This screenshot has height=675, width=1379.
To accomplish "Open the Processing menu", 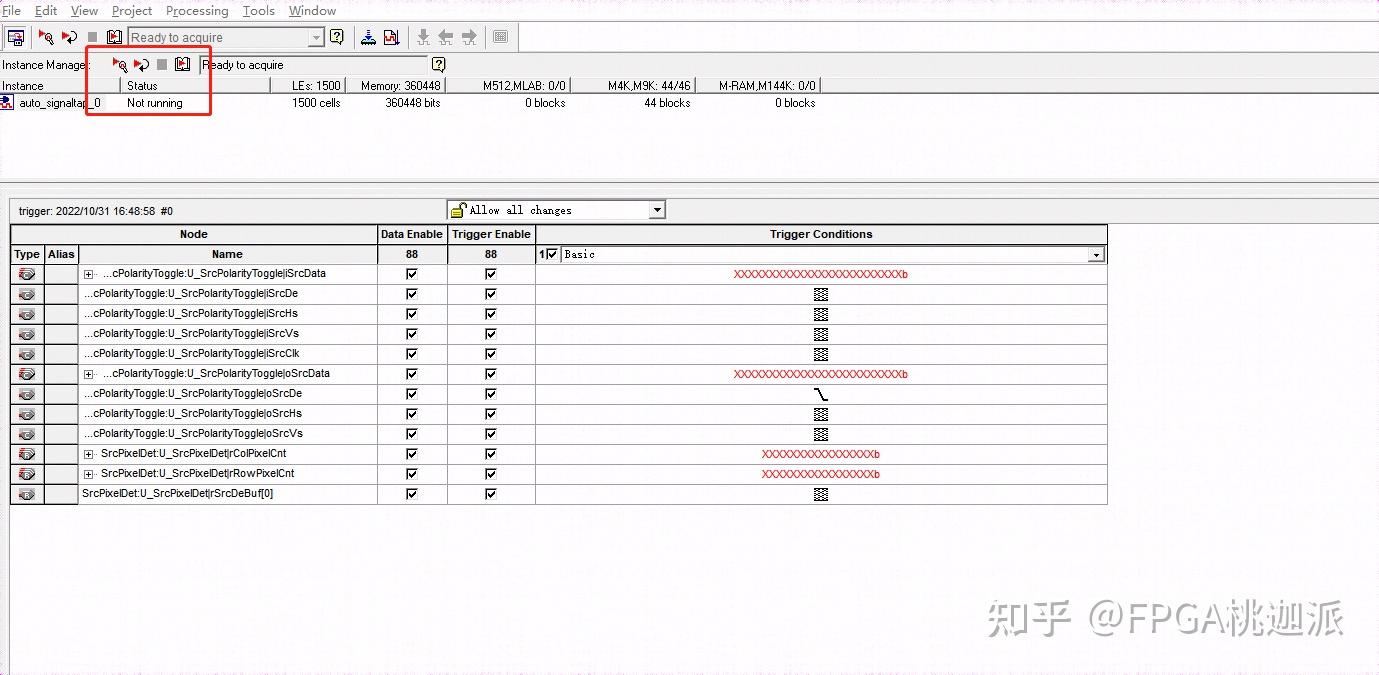I will click(x=197, y=10).
